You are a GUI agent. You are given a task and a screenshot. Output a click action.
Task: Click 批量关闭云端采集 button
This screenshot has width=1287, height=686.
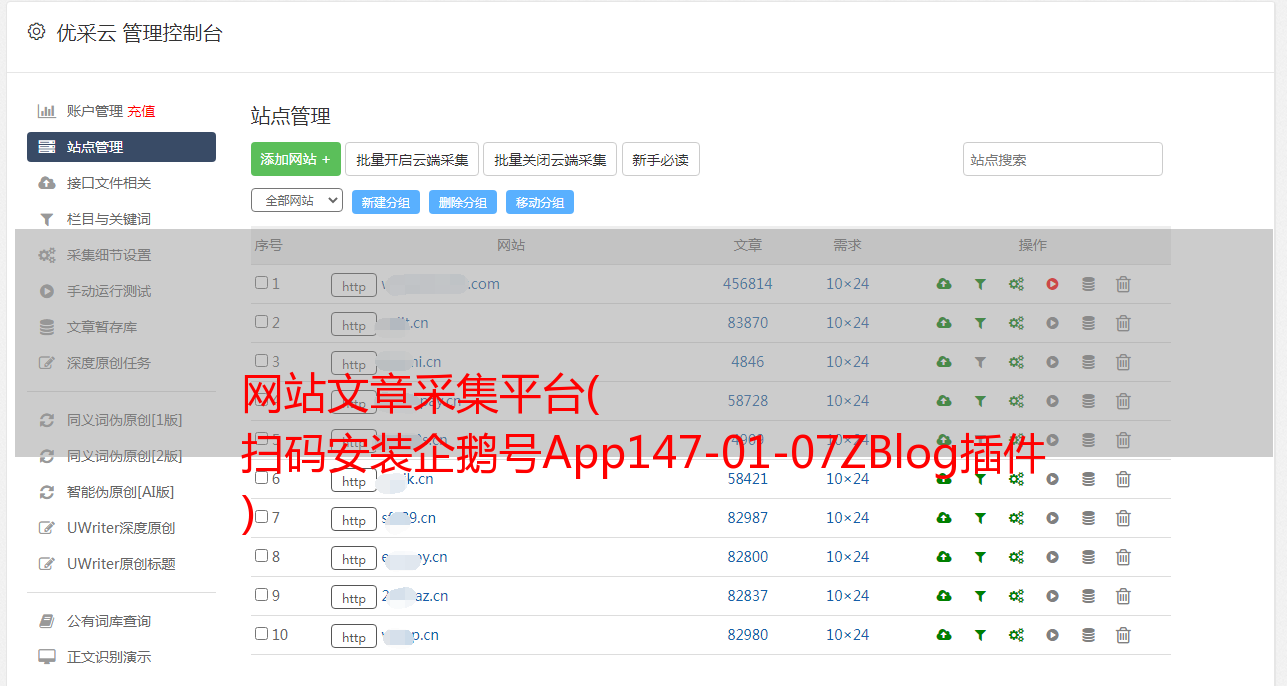point(550,159)
